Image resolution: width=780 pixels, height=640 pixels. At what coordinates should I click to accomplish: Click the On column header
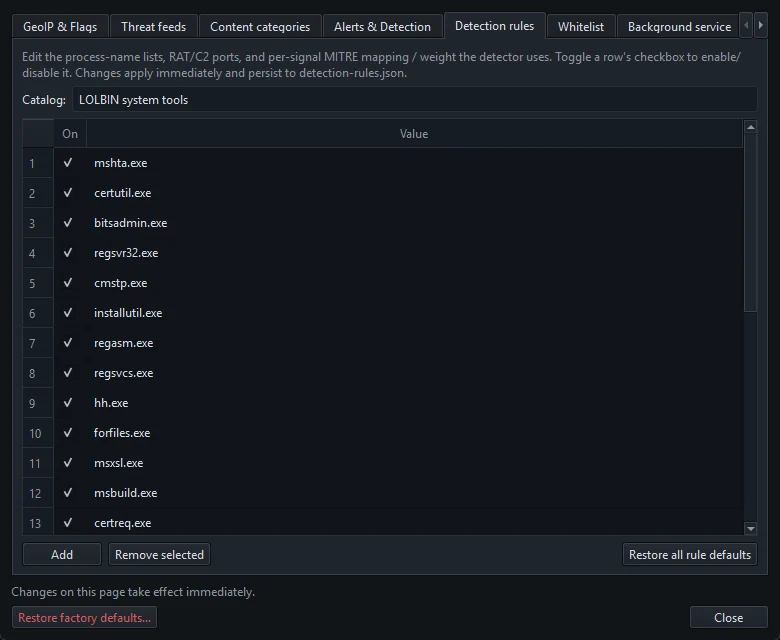(70, 133)
